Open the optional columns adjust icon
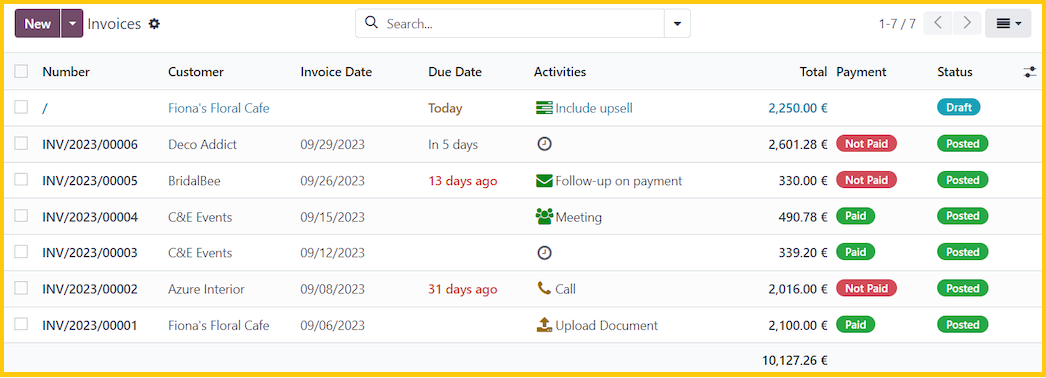1046x378 pixels. pos(1030,72)
